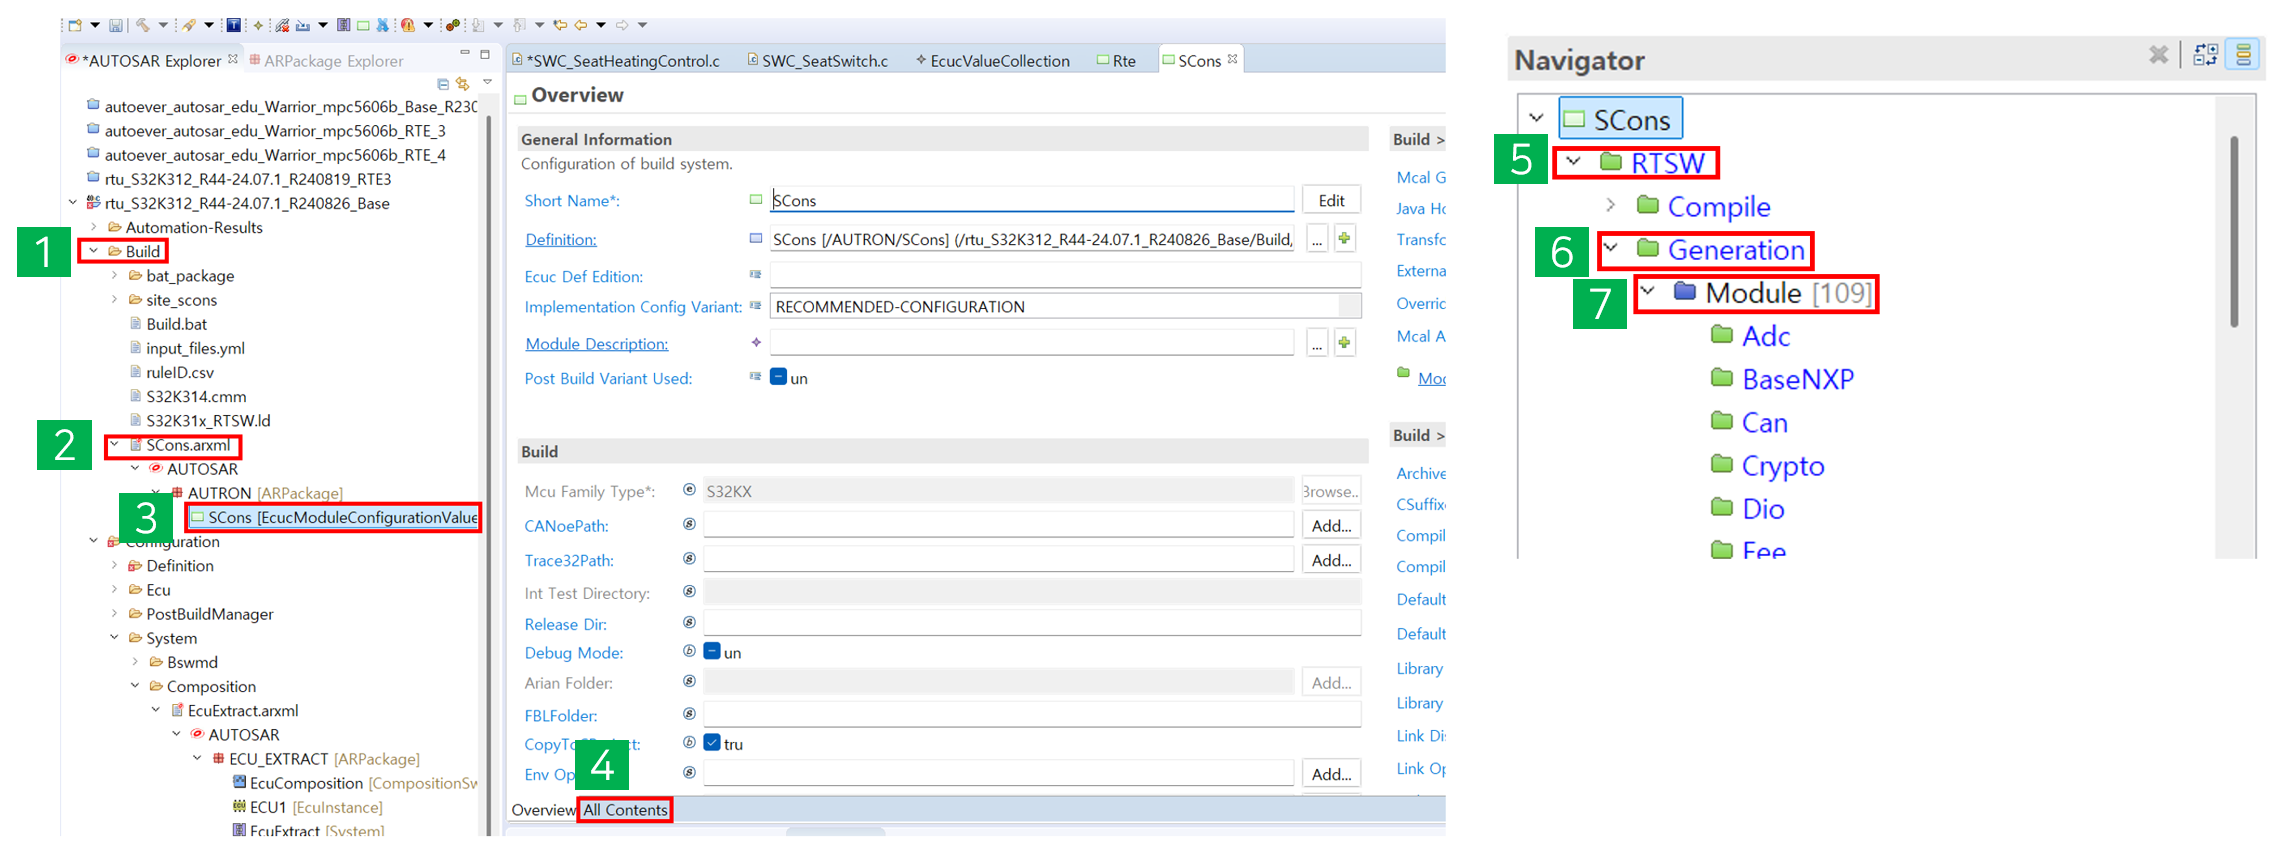Toggle the Post Build Variant Used checkbox
This screenshot has width=2294, height=858.
[x=778, y=378]
